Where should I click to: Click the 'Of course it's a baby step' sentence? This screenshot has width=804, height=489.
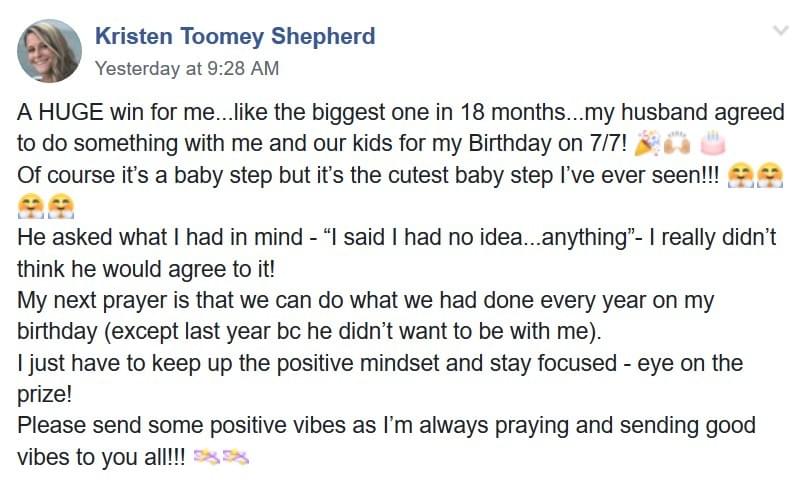pos(368,175)
